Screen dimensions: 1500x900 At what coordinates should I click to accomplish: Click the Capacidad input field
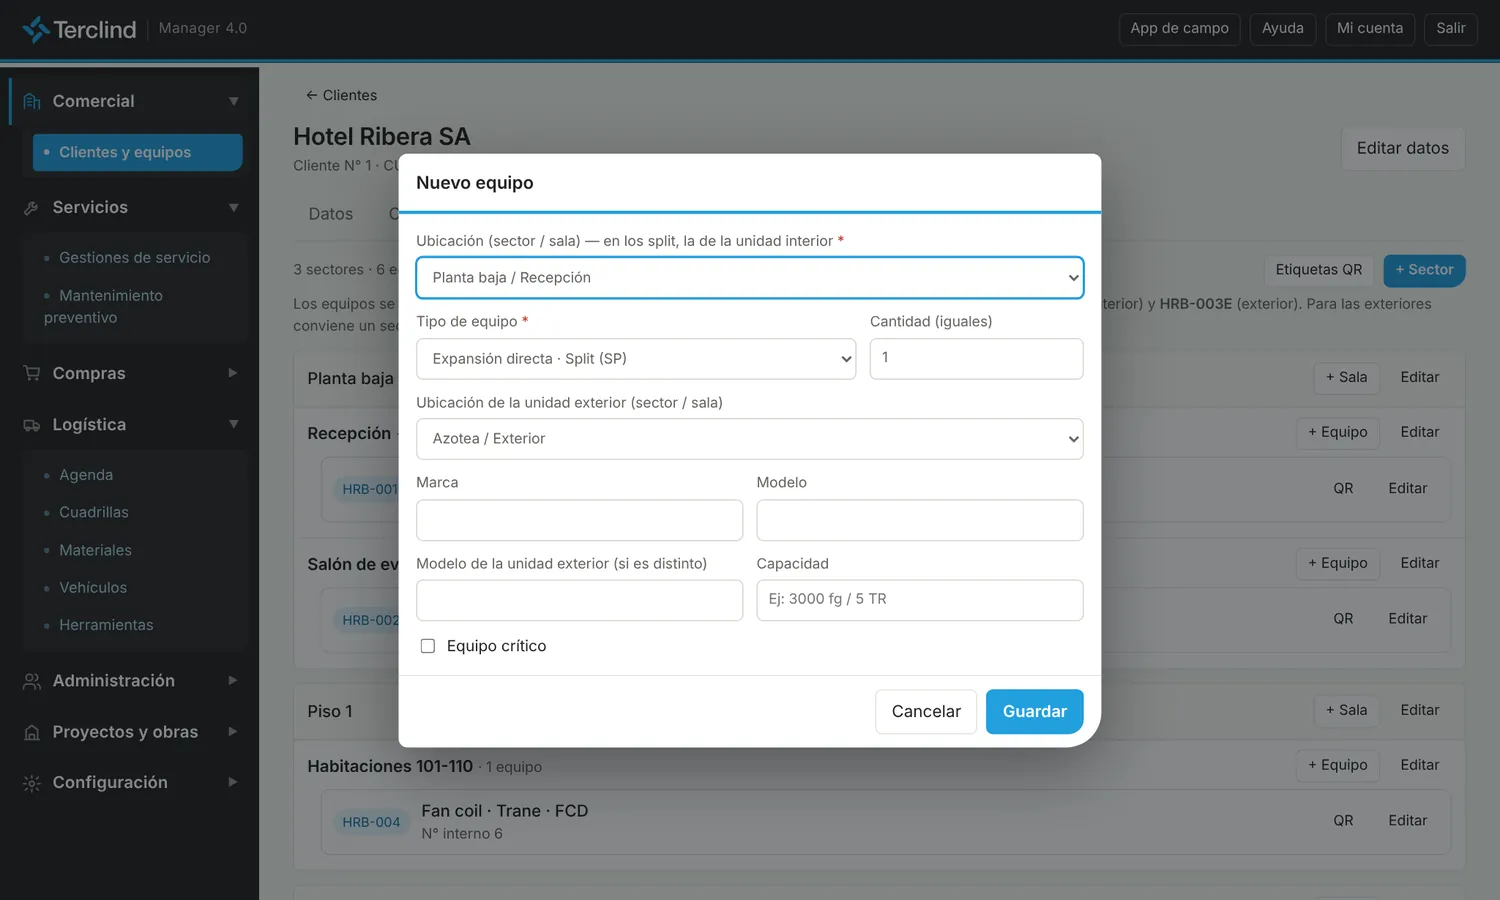[920, 600]
